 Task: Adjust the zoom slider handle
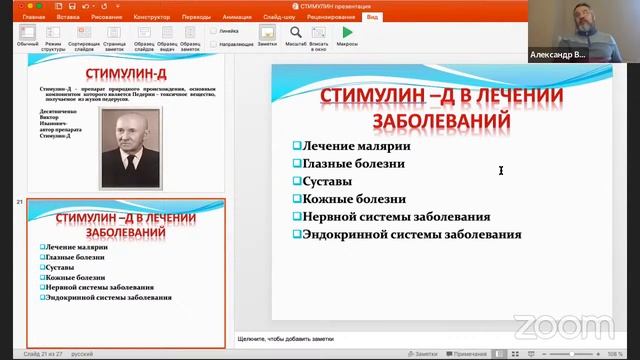[572, 354]
